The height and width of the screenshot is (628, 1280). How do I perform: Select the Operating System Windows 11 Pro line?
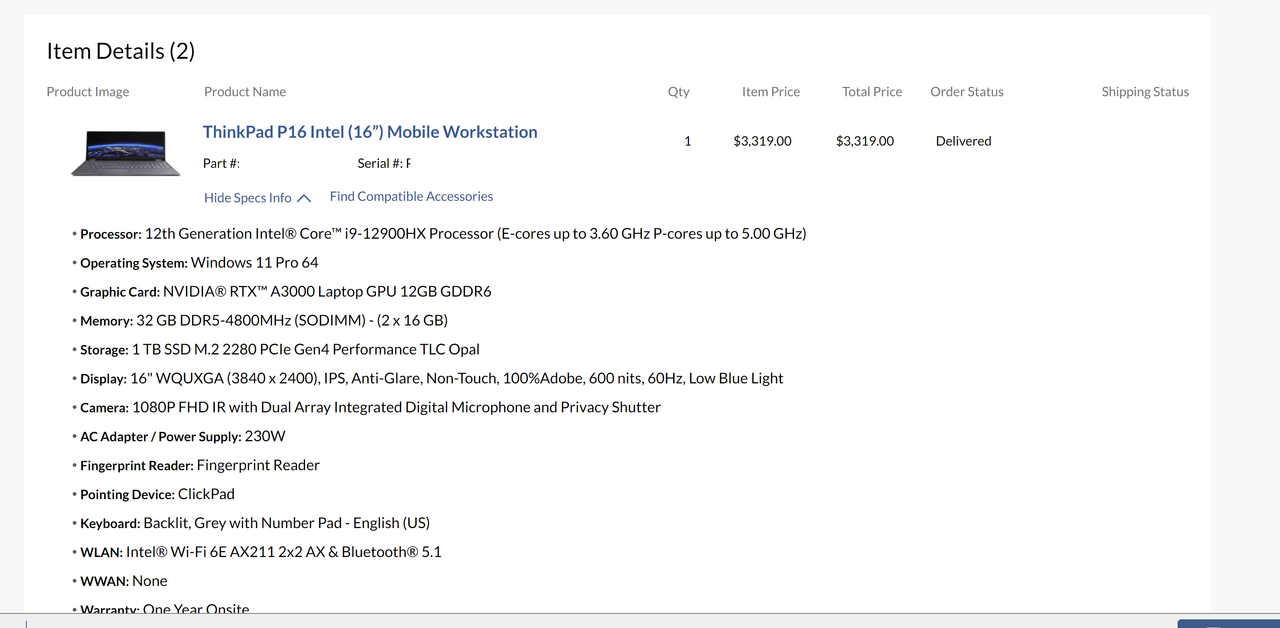[x=195, y=263]
